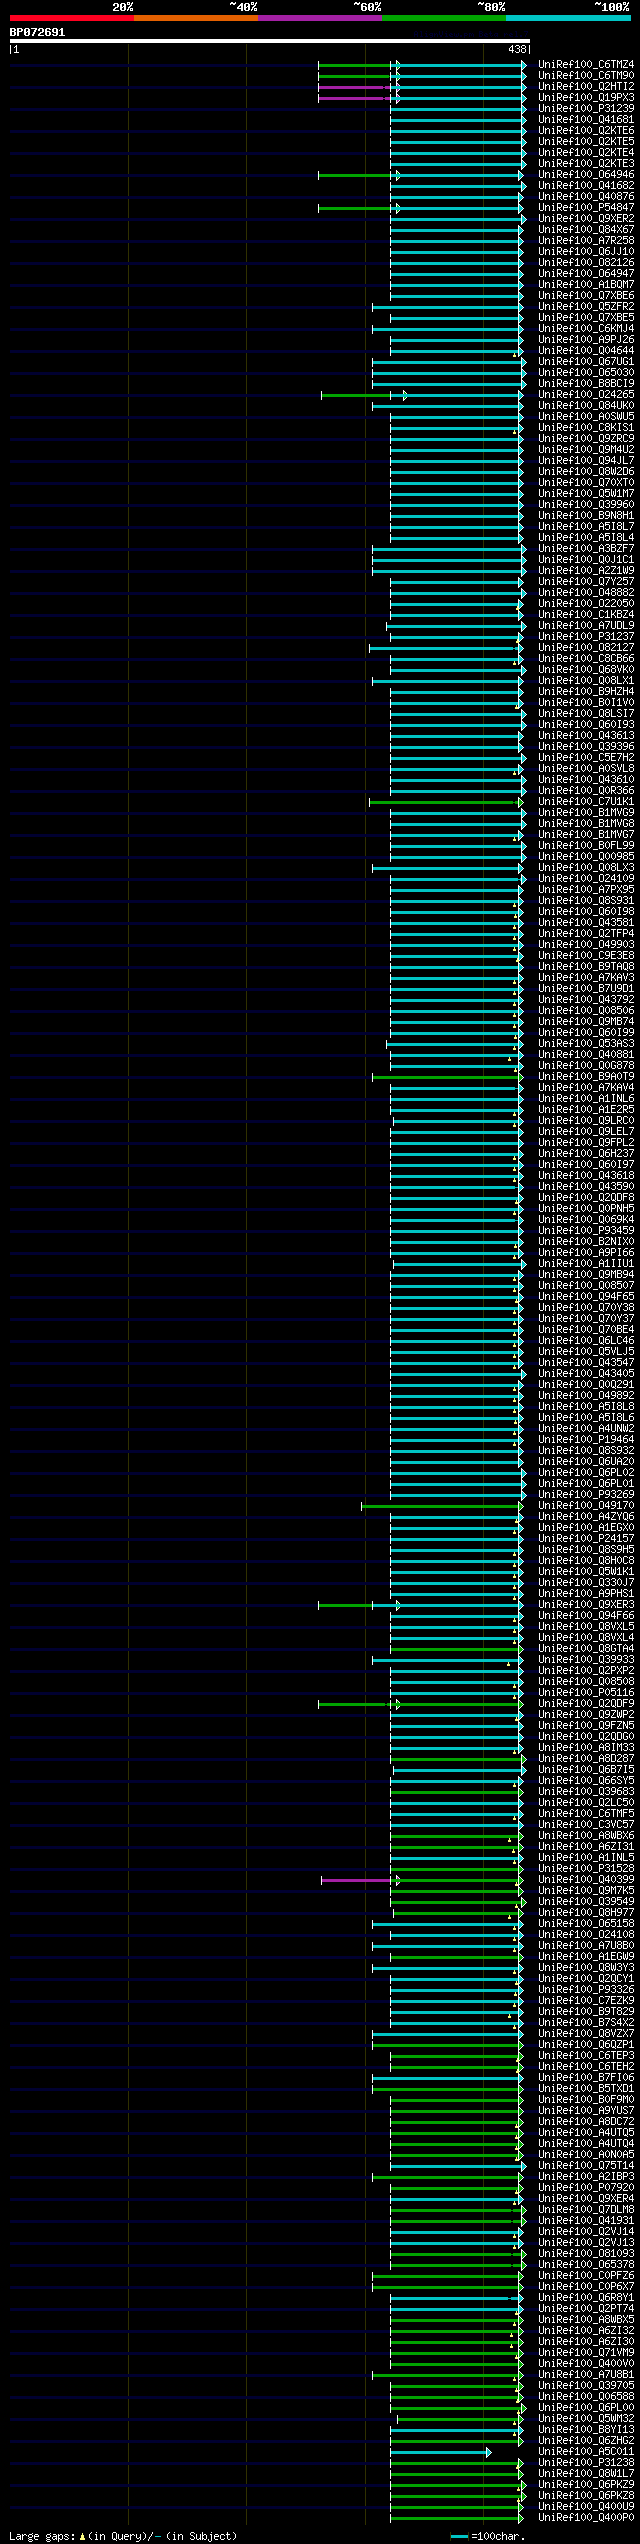
Task: Open hit UniRef100_Q2HTI2
Action: [586, 87]
